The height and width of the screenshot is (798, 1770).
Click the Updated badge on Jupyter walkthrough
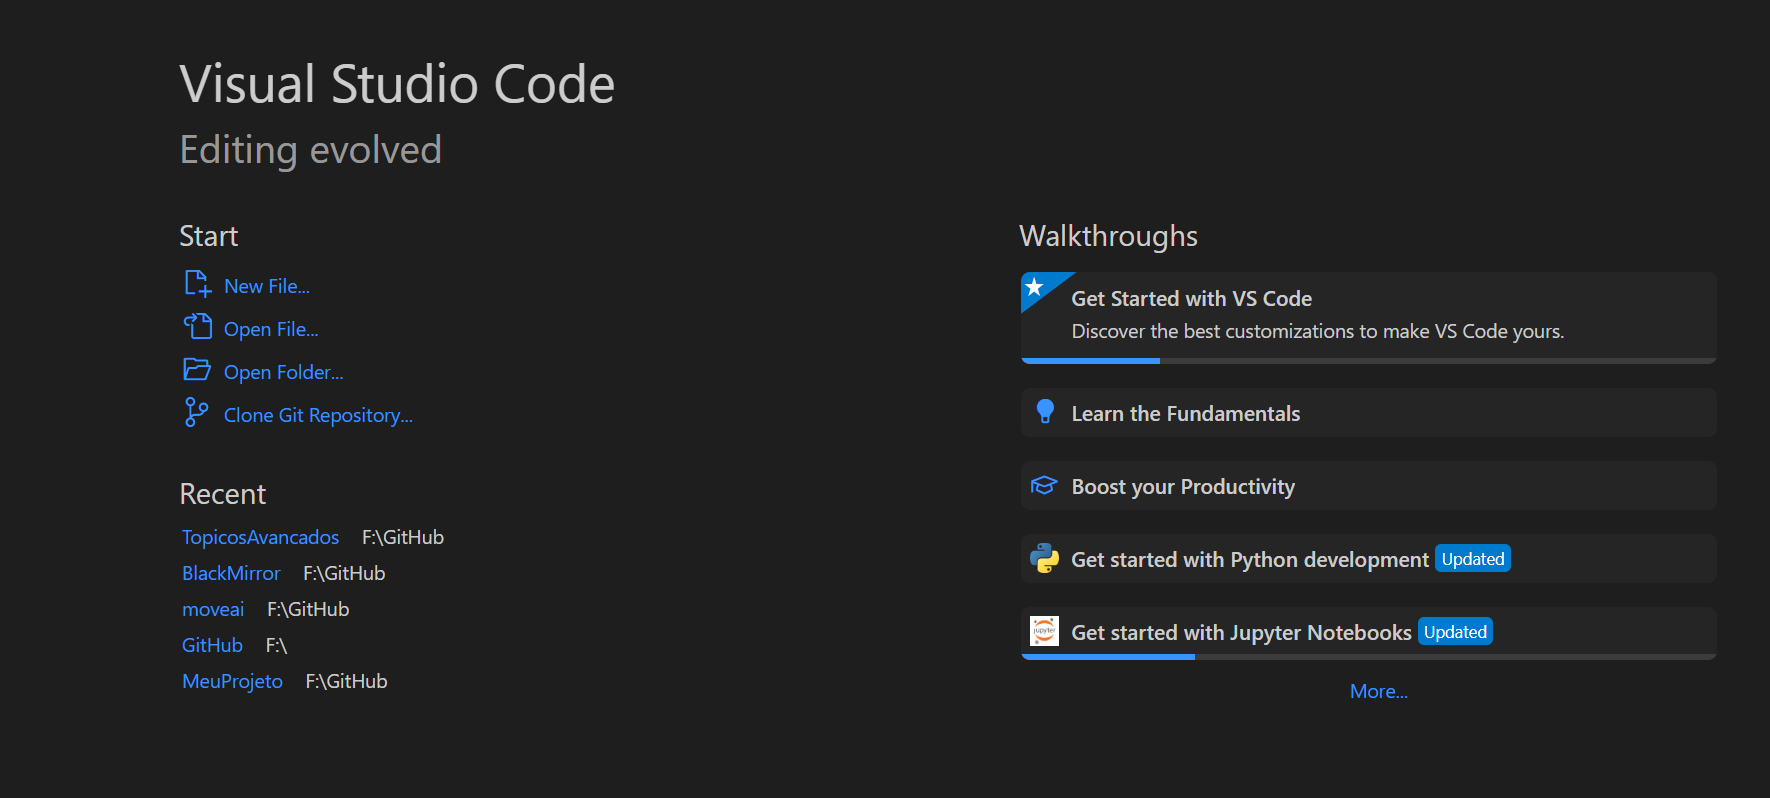1455,632
